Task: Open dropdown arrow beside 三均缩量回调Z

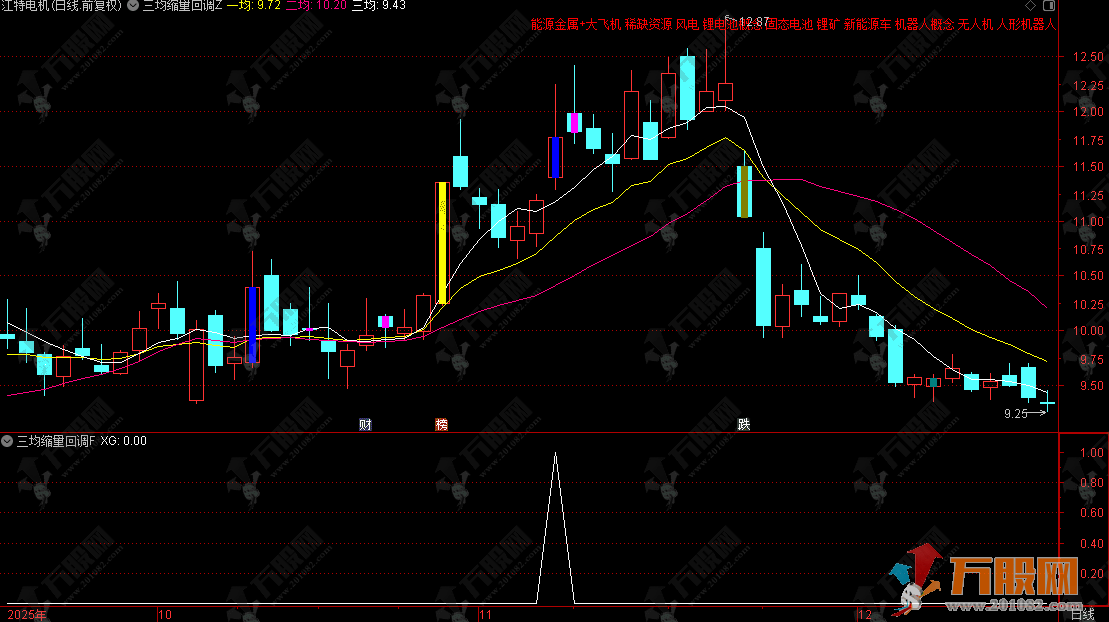Action: point(133,6)
